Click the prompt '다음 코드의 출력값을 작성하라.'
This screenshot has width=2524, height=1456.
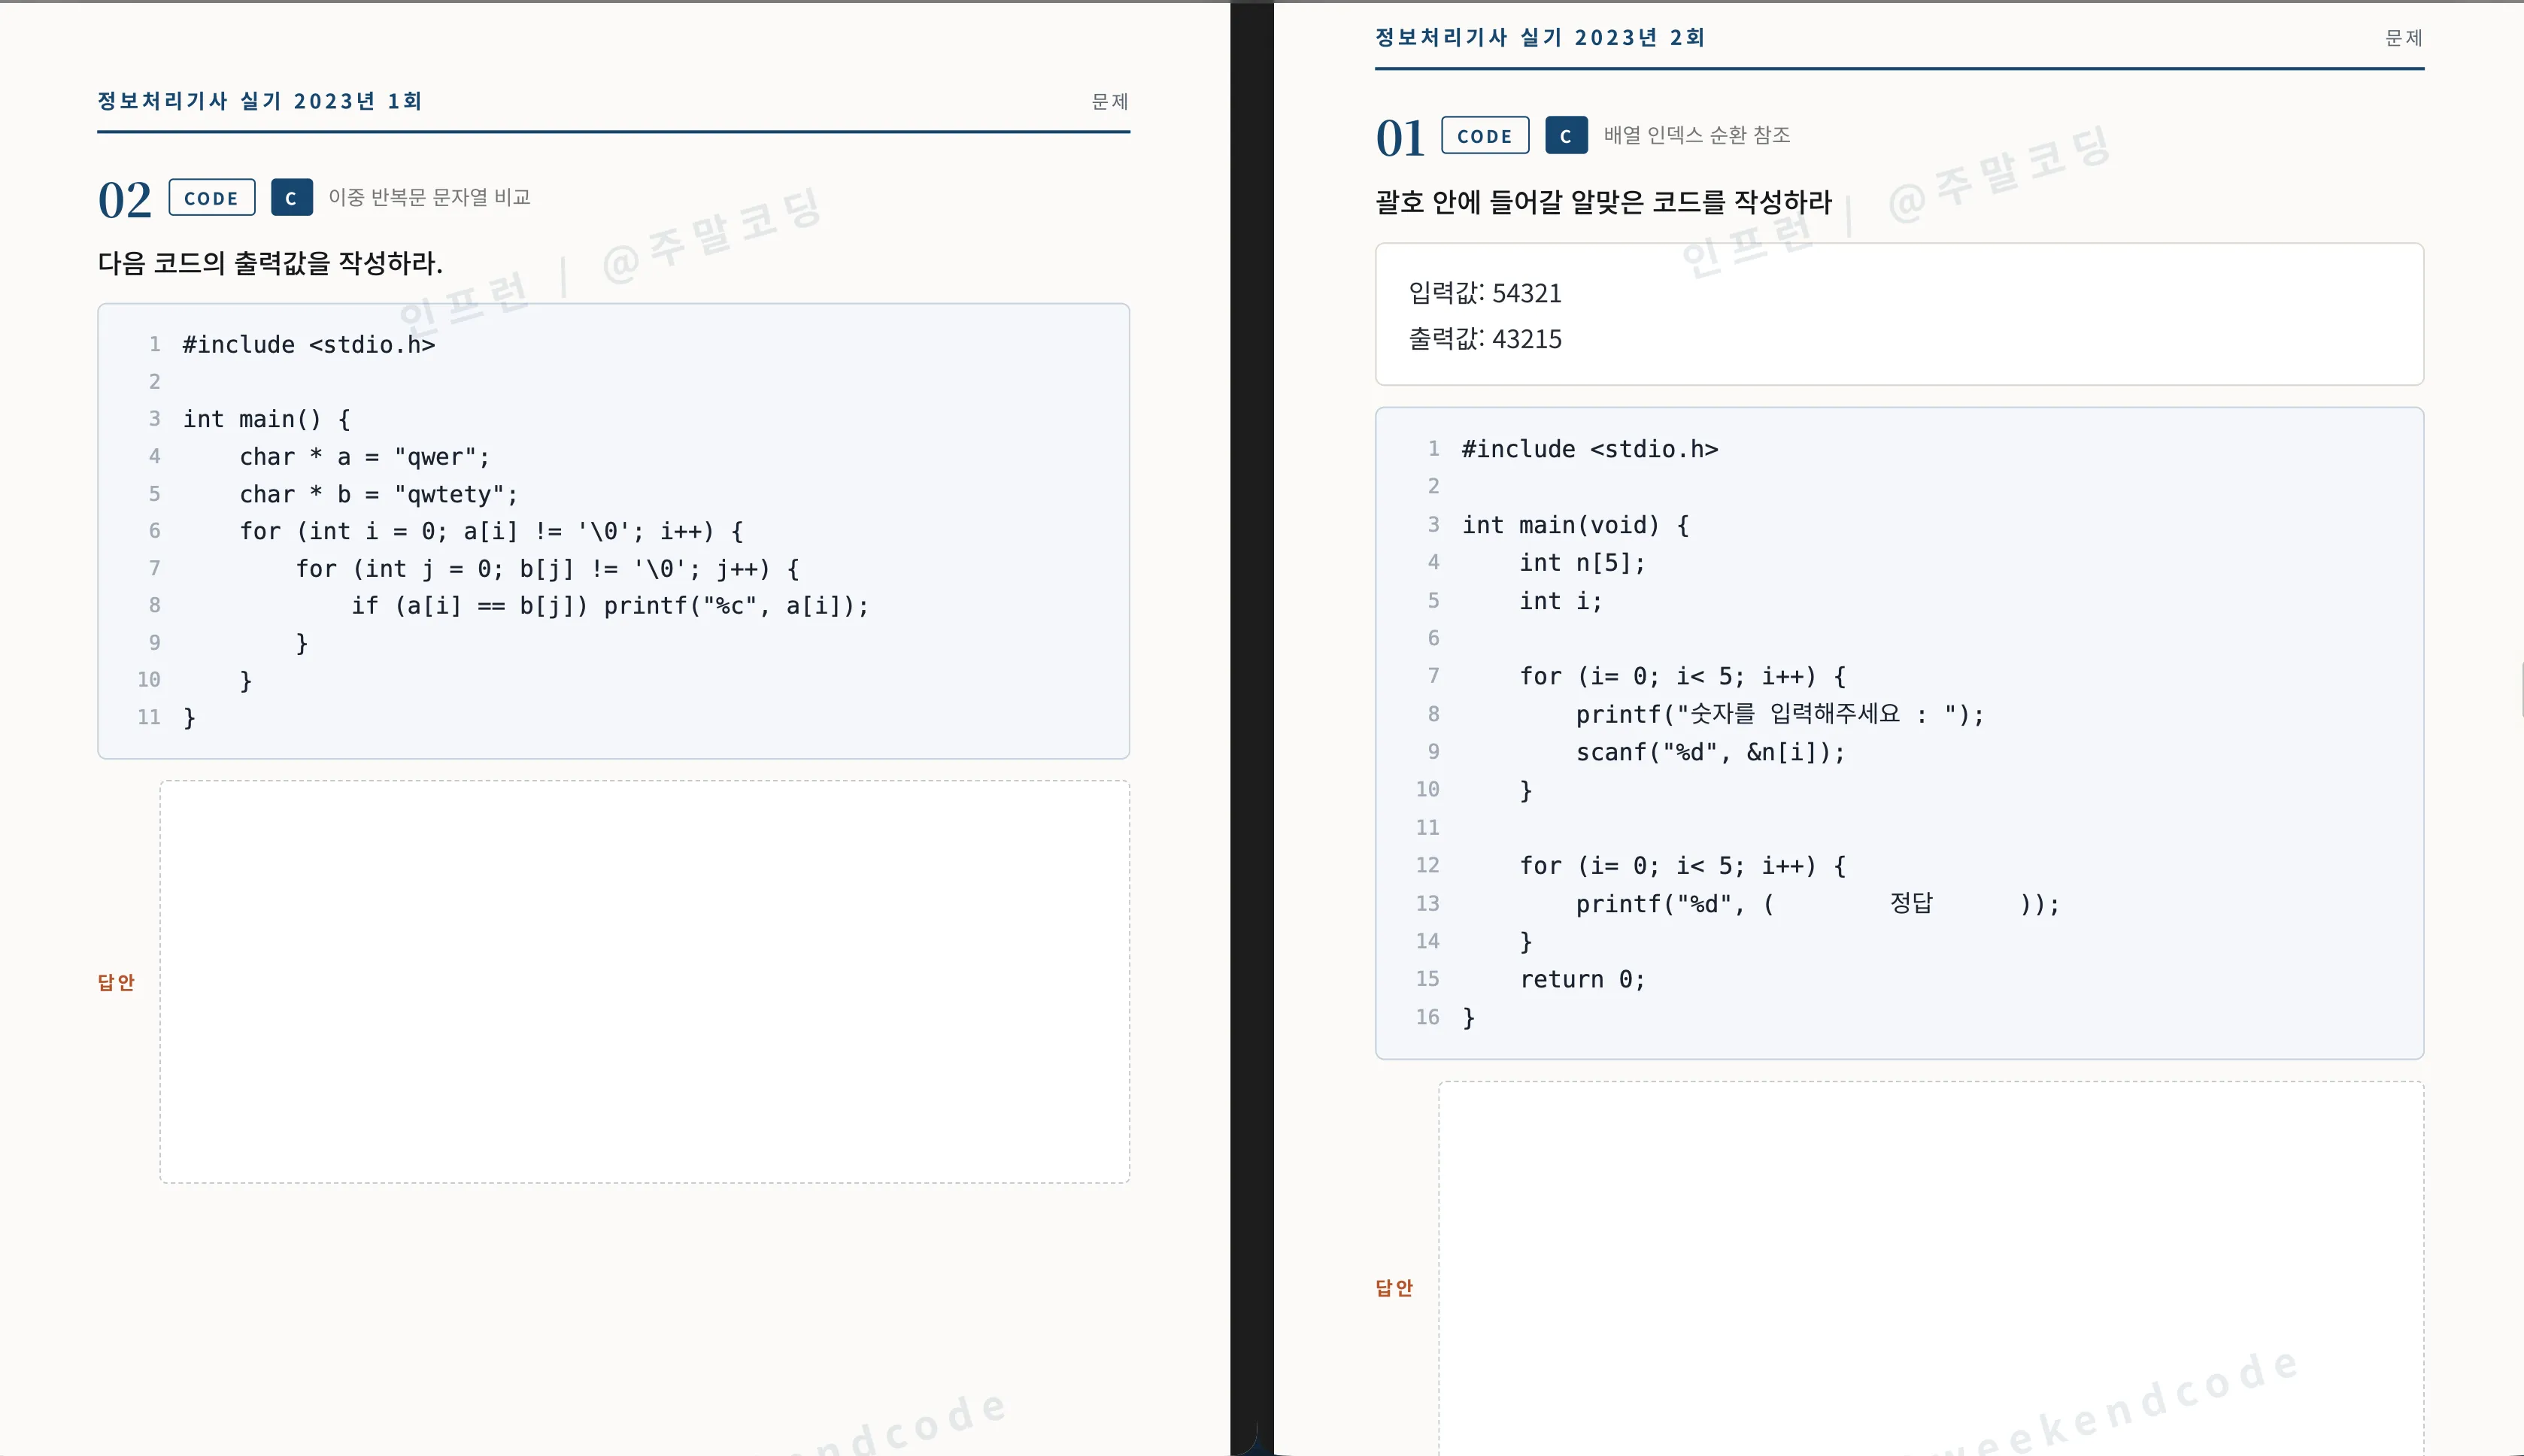(270, 263)
